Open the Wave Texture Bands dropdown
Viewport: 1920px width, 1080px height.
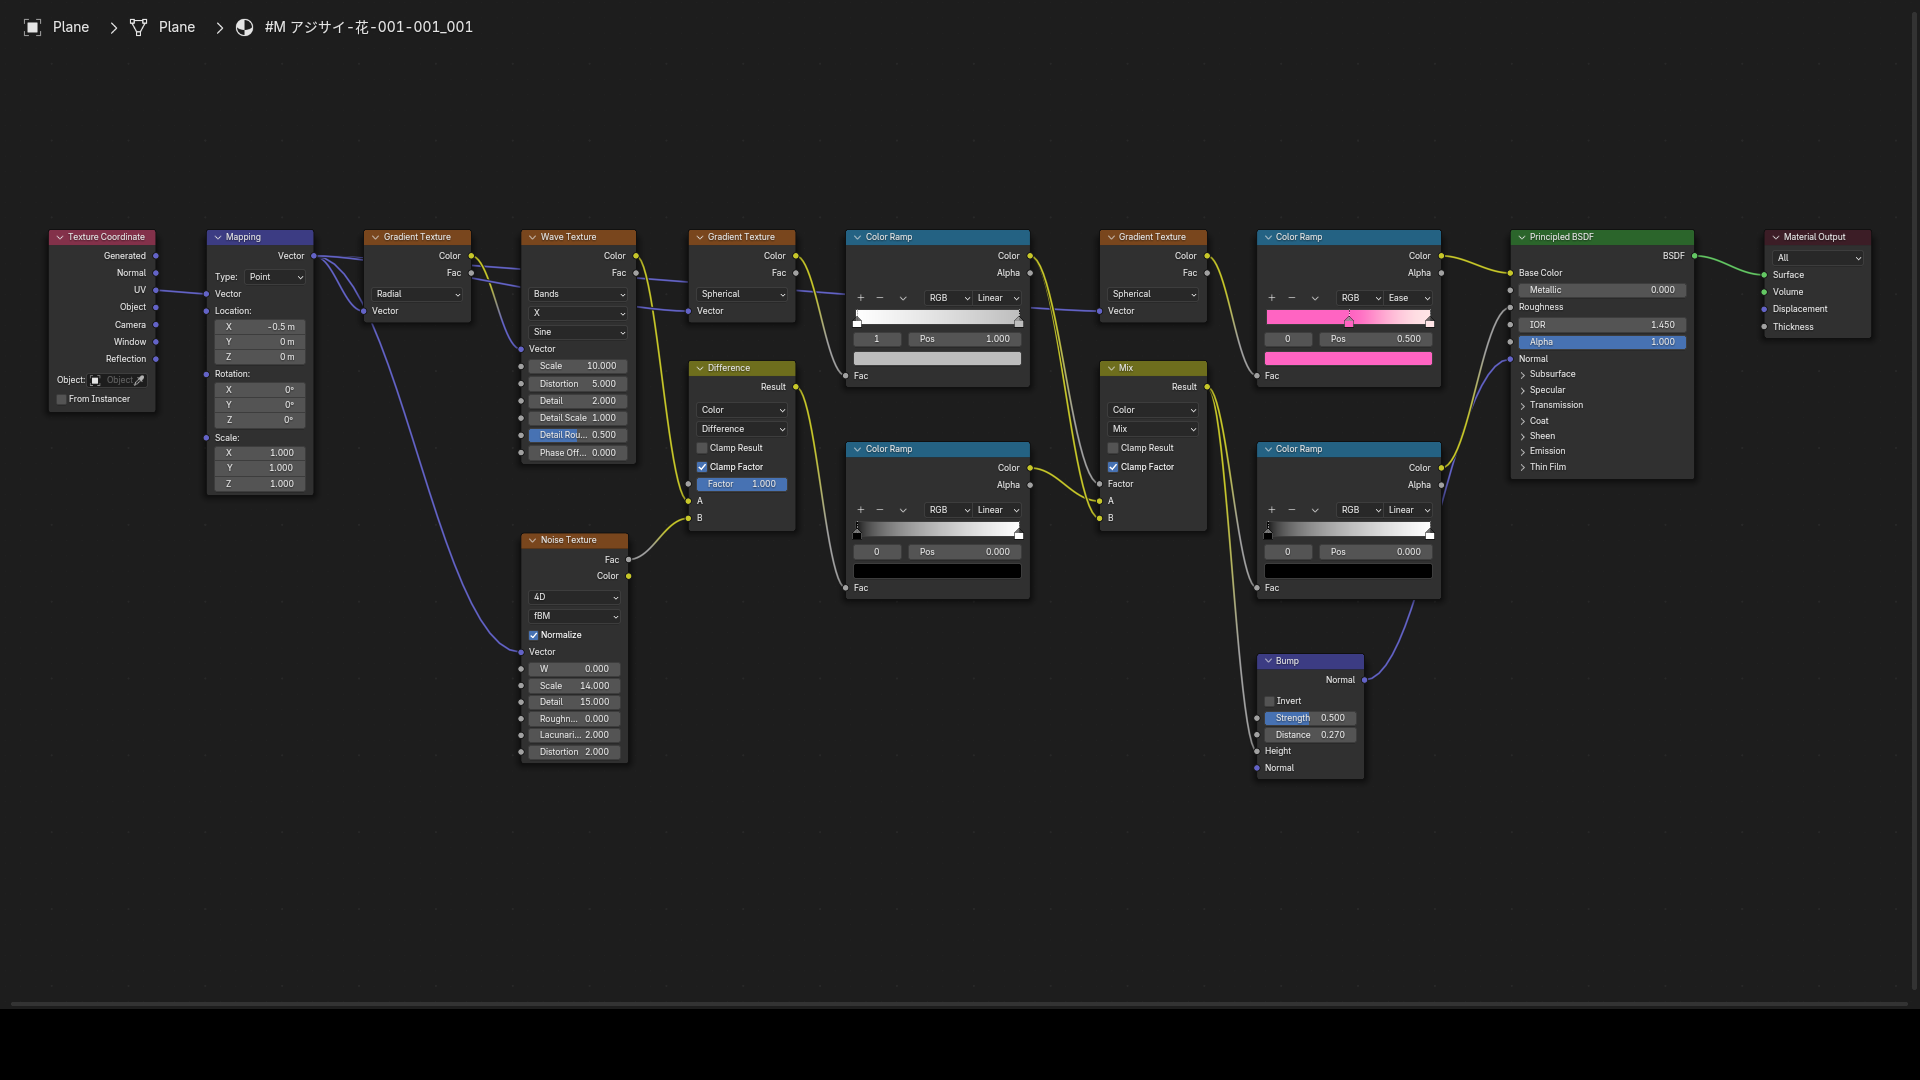(578, 294)
